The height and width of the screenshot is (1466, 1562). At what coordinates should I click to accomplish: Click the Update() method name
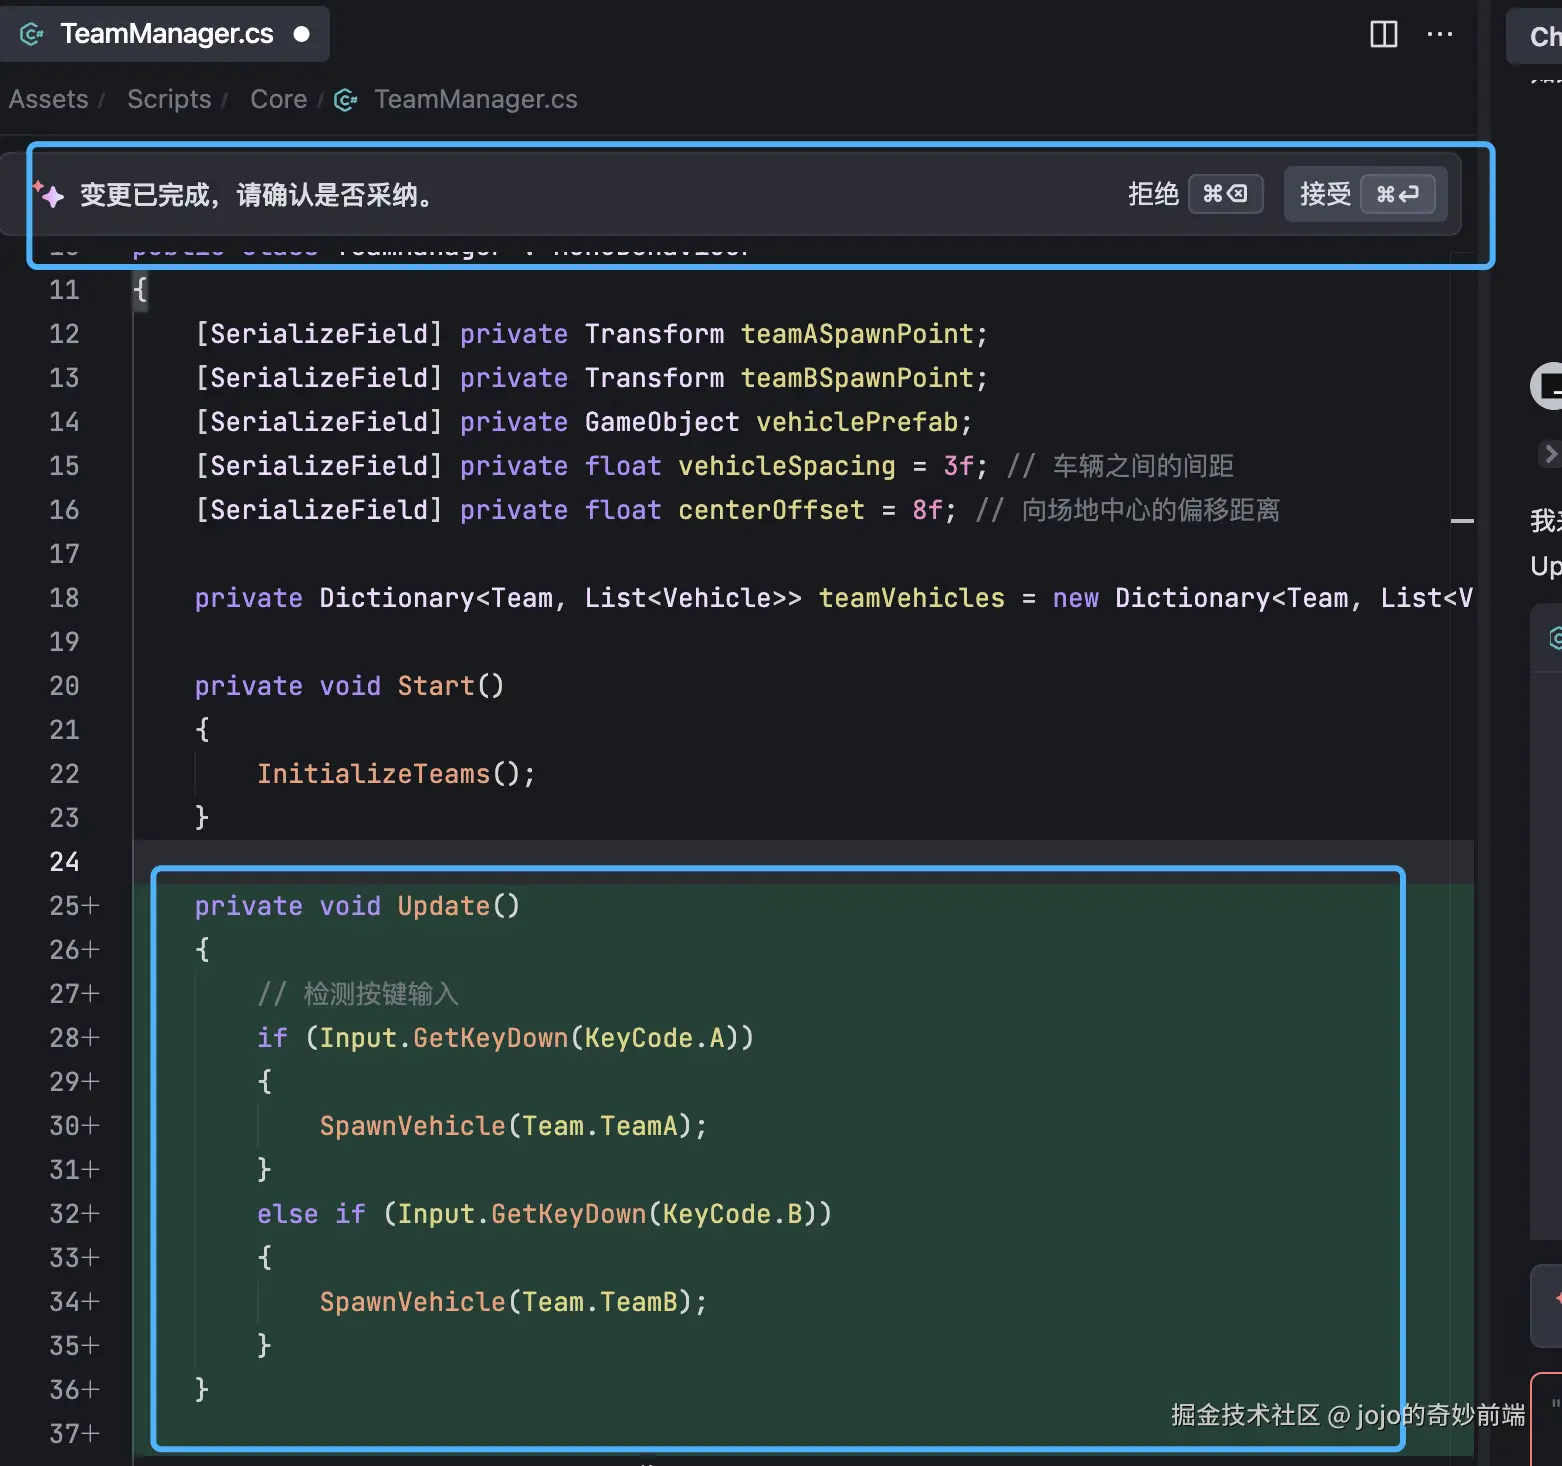(458, 906)
